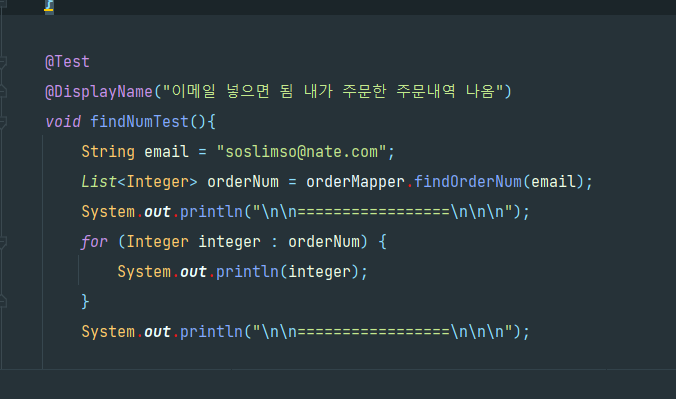The width and height of the screenshot is (676, 399).
Task: Click the "soslimso@nate.com" string literal
Action: (301, 152)
